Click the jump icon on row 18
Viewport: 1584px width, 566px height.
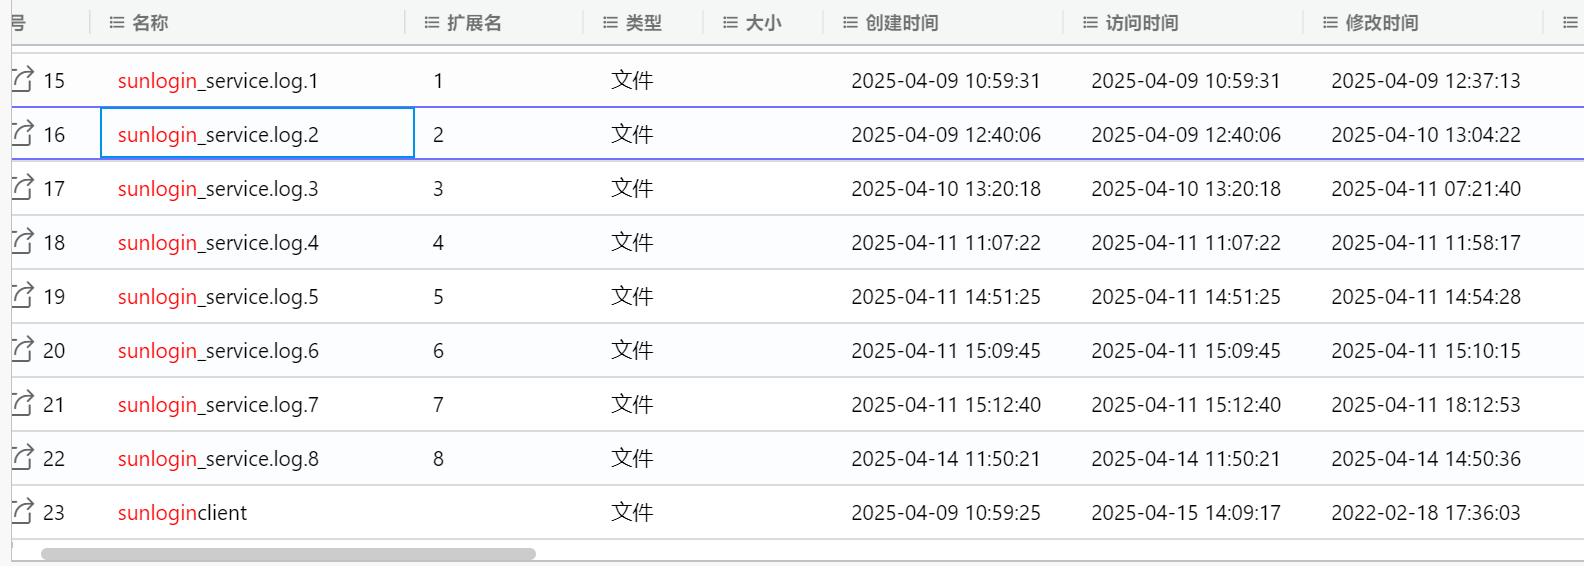point(22,241)
